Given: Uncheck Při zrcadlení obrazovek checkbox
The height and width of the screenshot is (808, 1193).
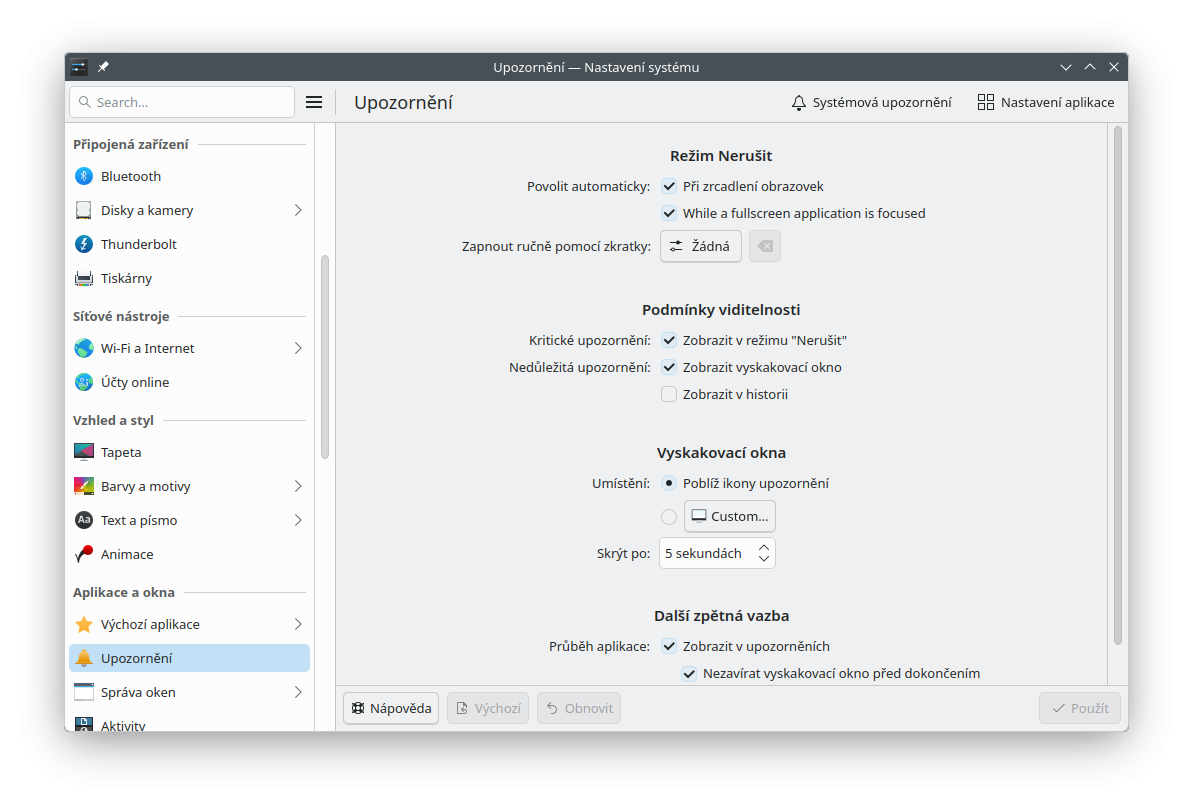Looking at the screenshot, I should click(670, 186).
